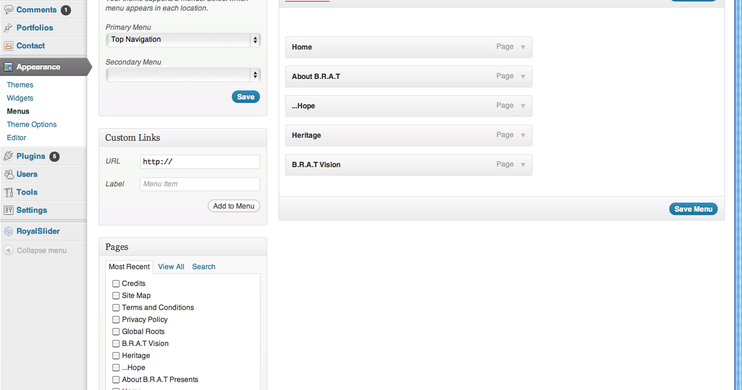Expand the Home menu item arrow
The height and width of the screenshot is (390, 742).
pyautogui.click(x=523, y=47)
